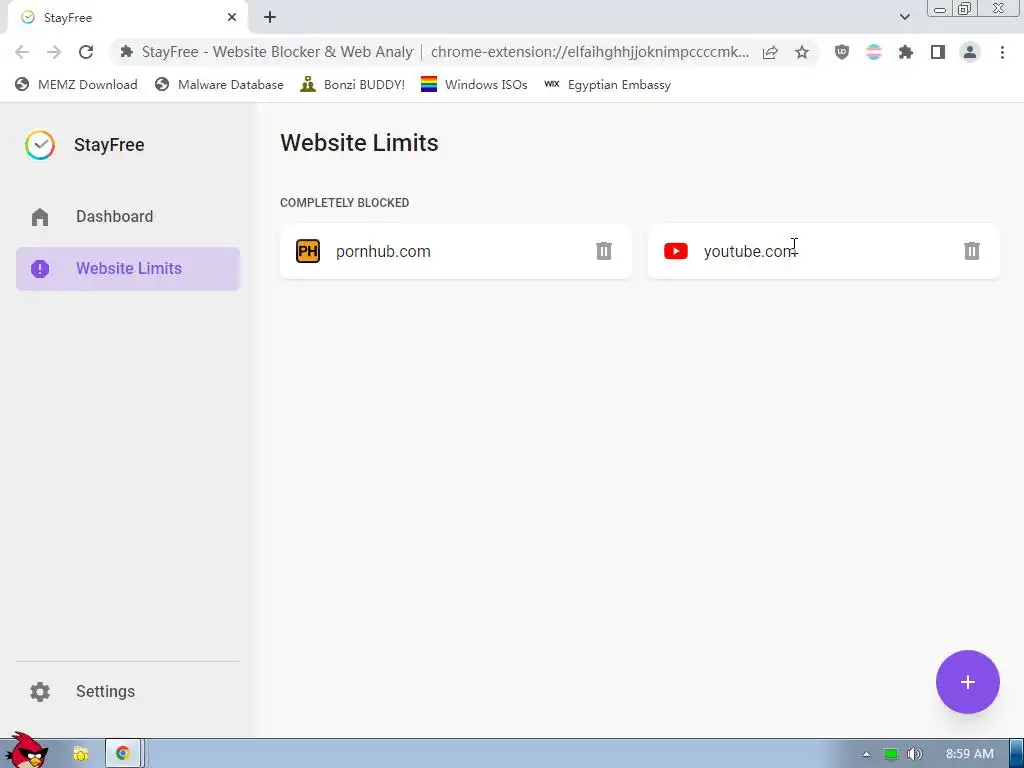Image resolution: width=1024 pixels, height=768 pixels.
Task: Click the Website Limits alert icon
Action: pos(40,268)
